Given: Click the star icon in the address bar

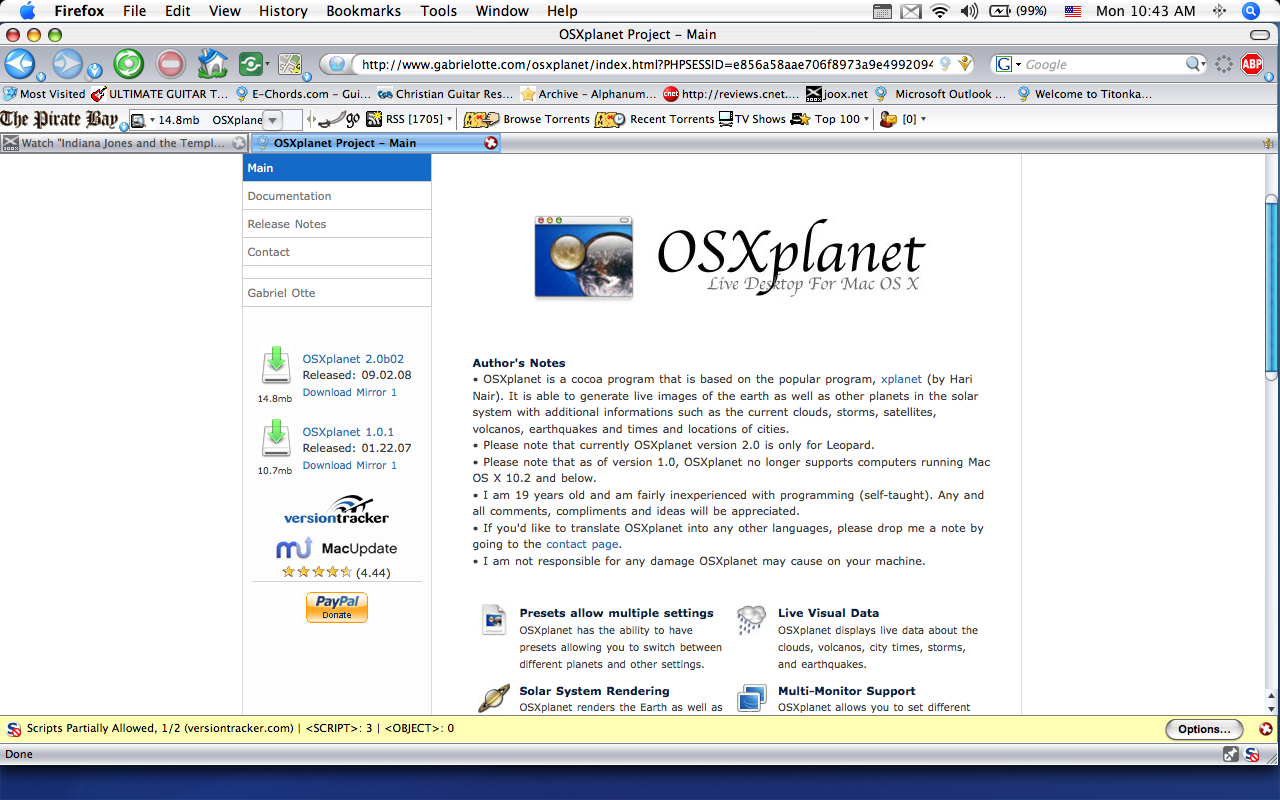Looking at the screenshot, I should pyautogui.click(x=963, y=64).
